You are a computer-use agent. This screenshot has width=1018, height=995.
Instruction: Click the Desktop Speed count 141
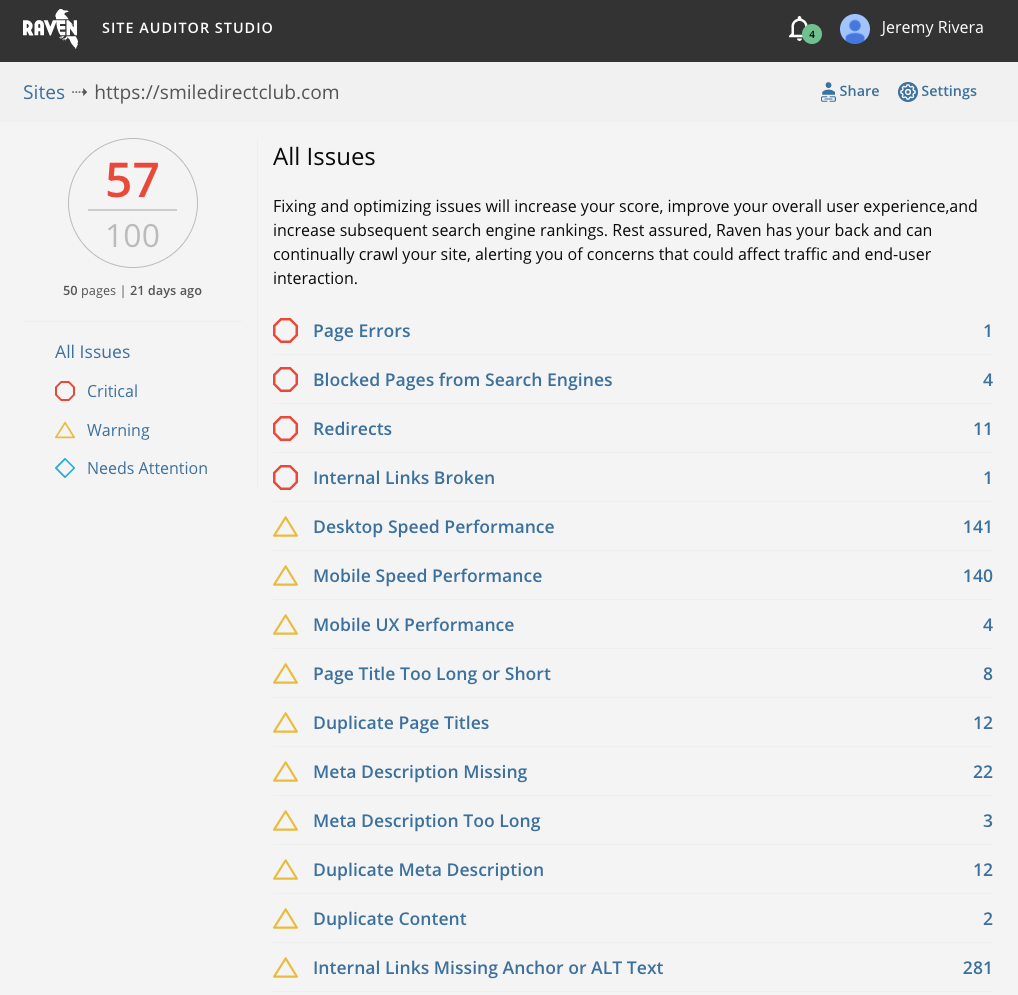pyautogui.click(x=977, y=527)
